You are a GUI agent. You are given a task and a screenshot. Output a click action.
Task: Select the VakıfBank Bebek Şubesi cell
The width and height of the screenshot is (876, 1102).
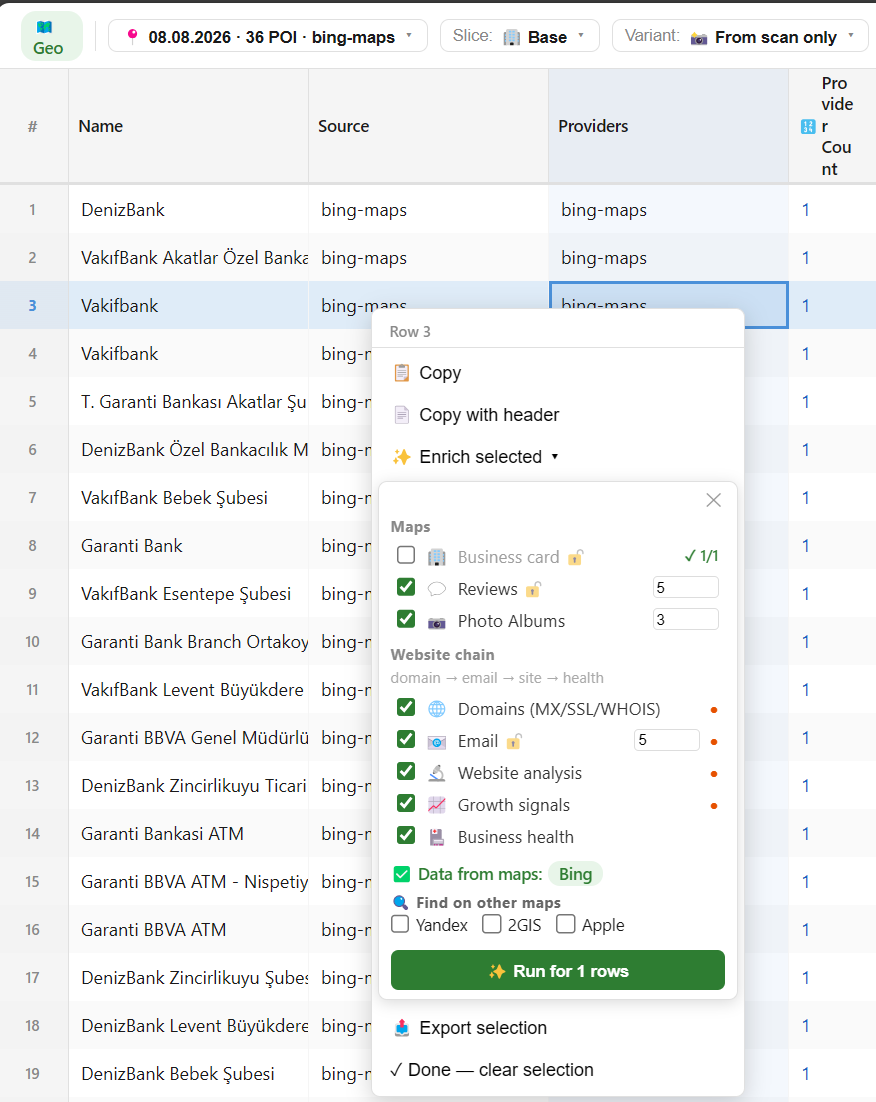click(188, 498)
